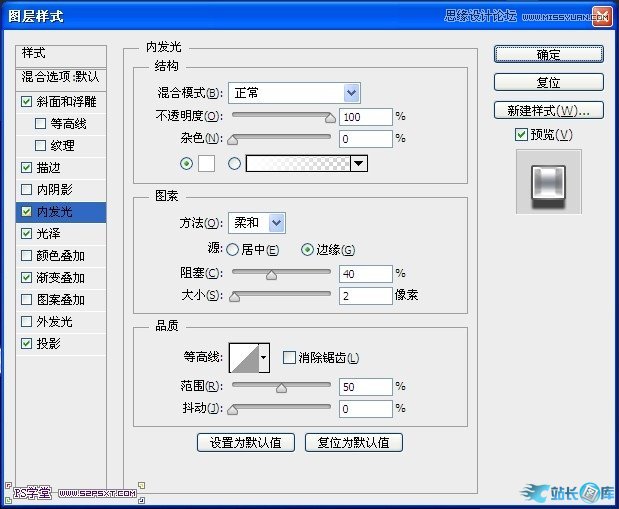Open the 渐变叠加 style settings

[61, 278]
